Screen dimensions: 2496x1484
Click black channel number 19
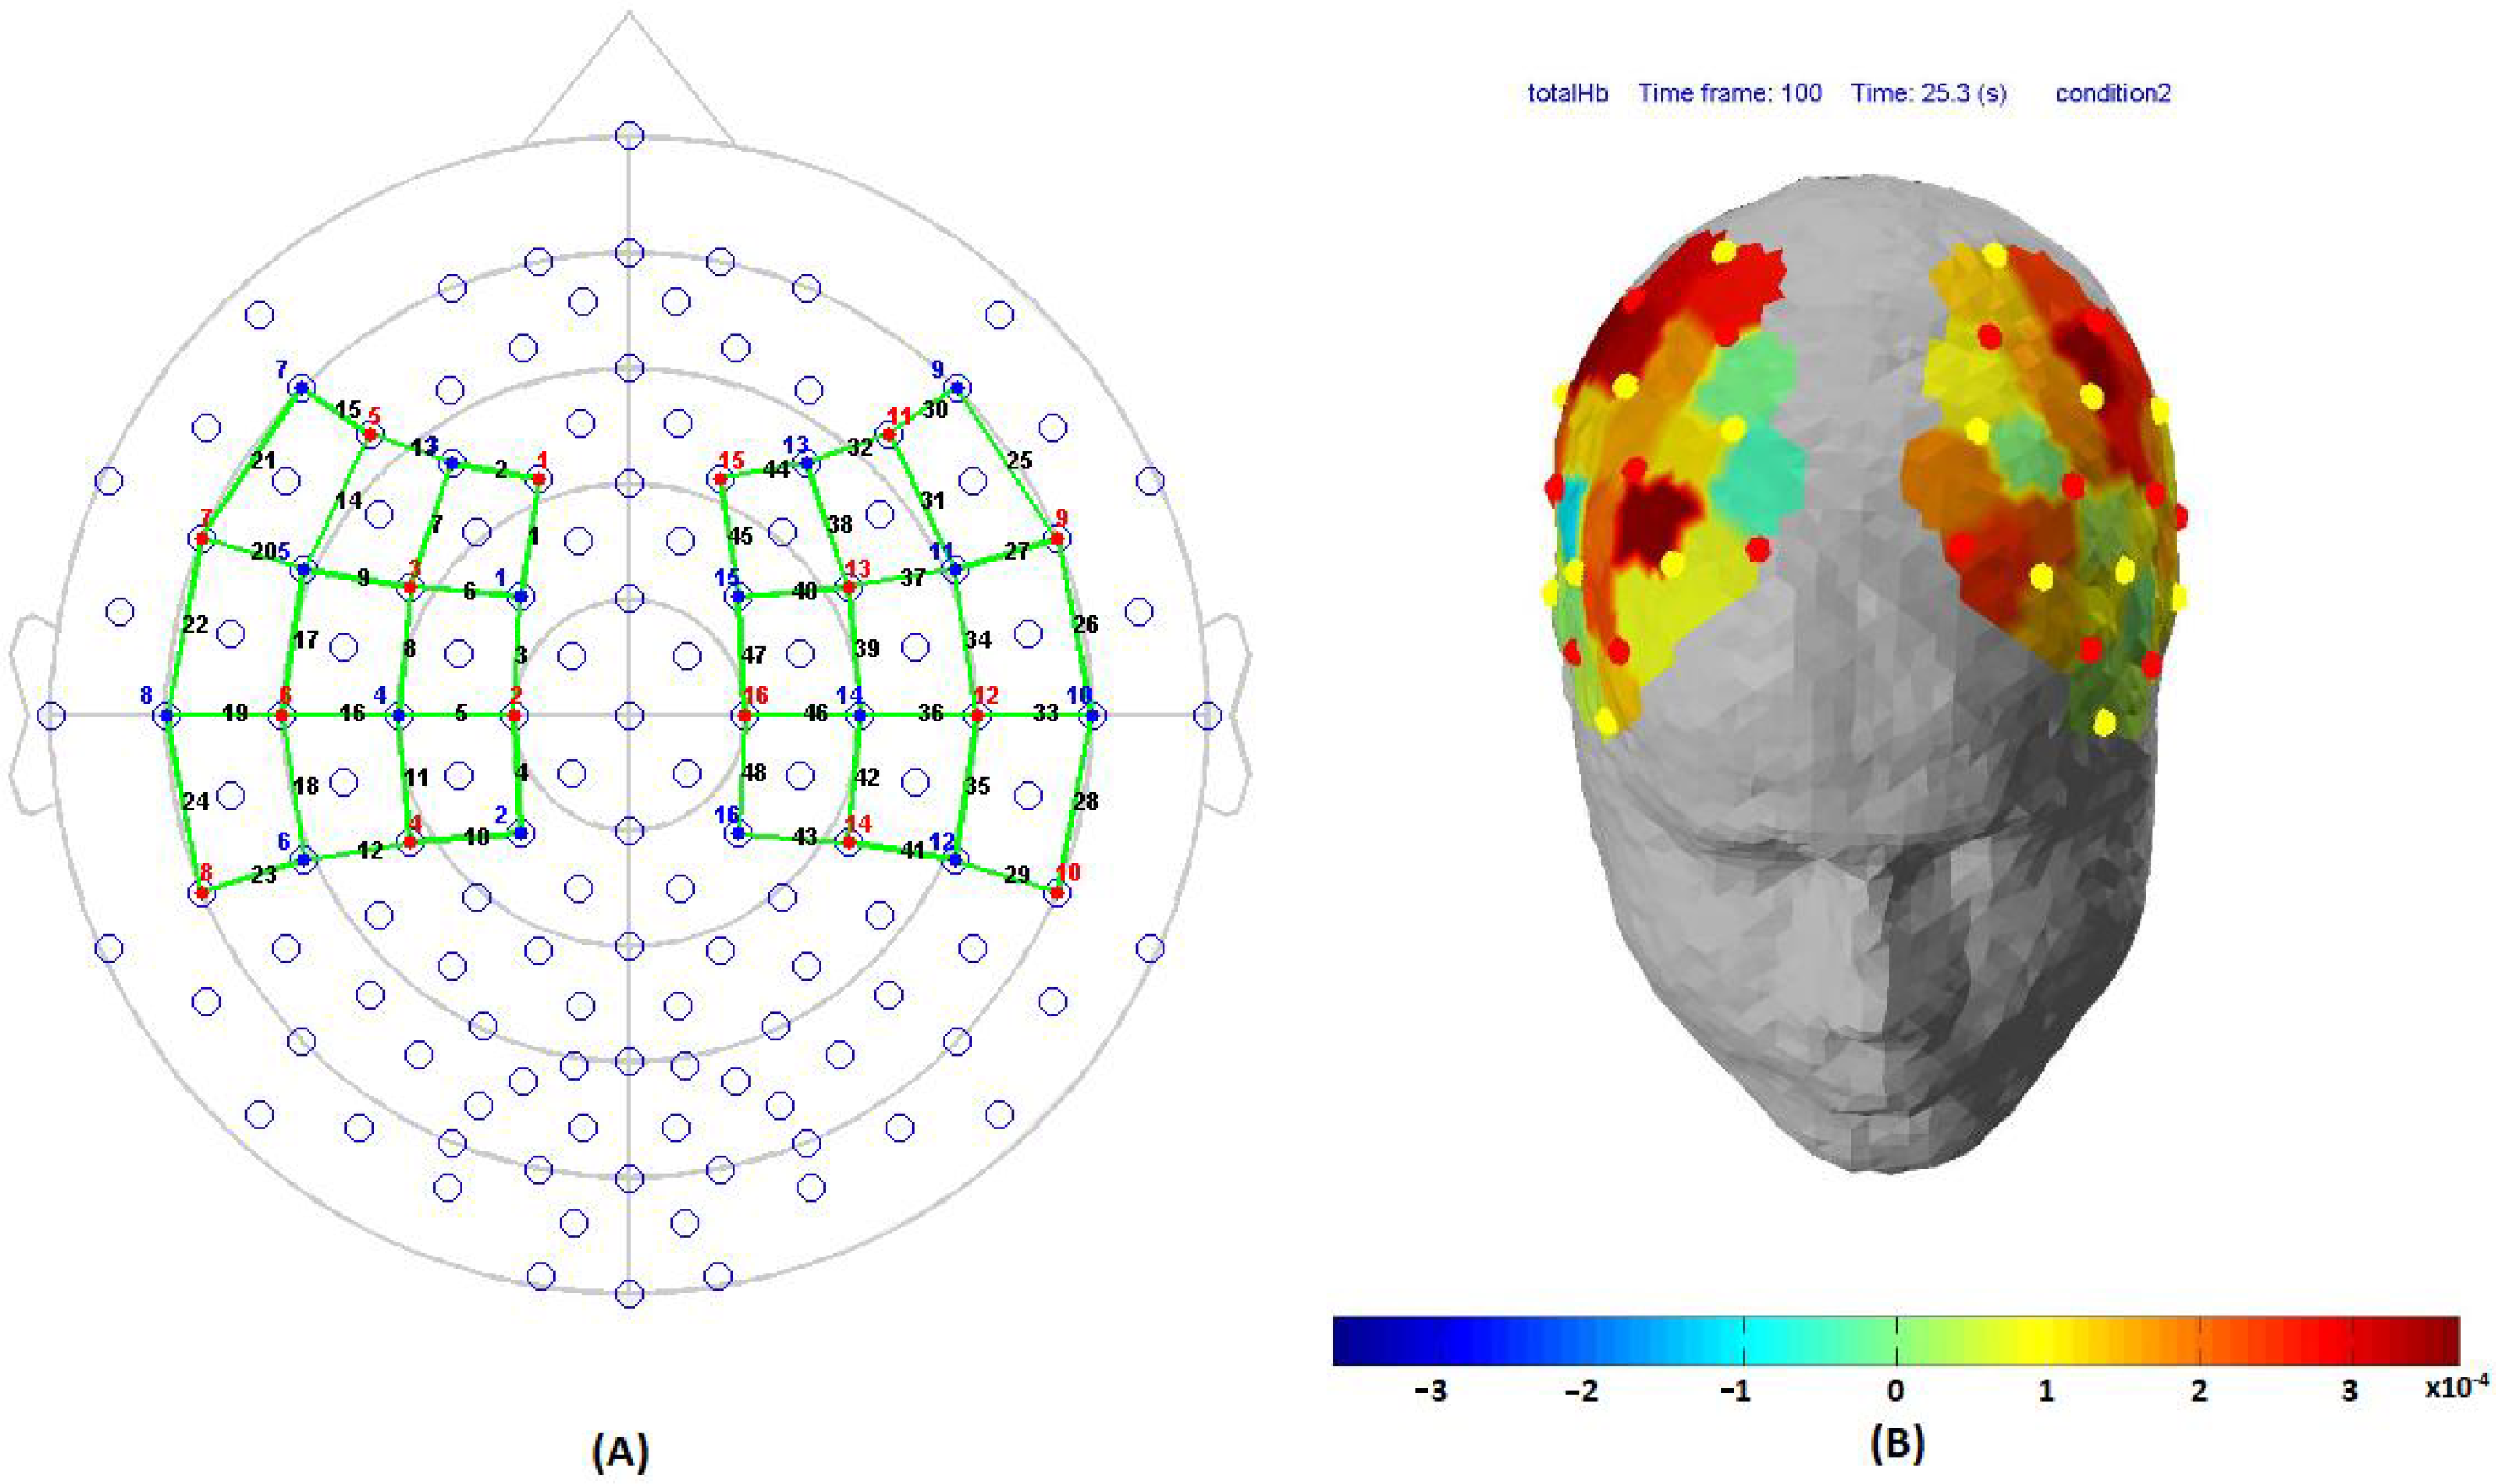pos(235,714)
